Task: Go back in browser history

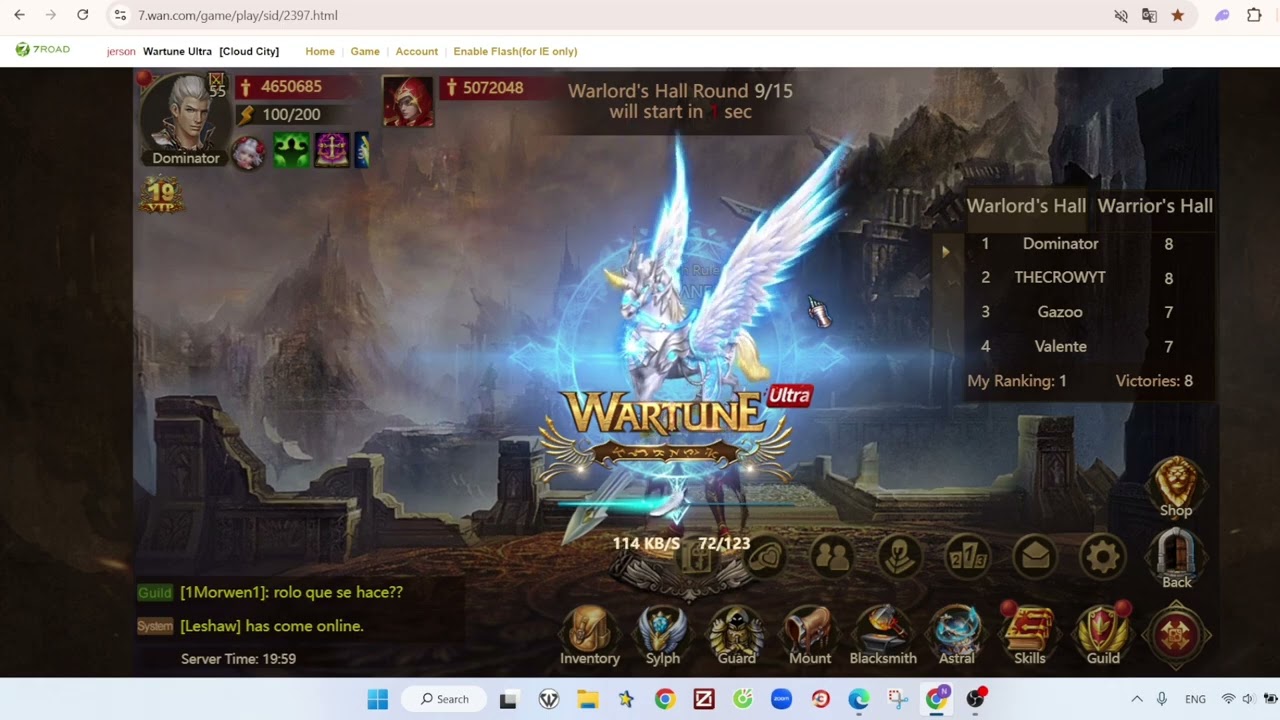Action: pos(19,15)
